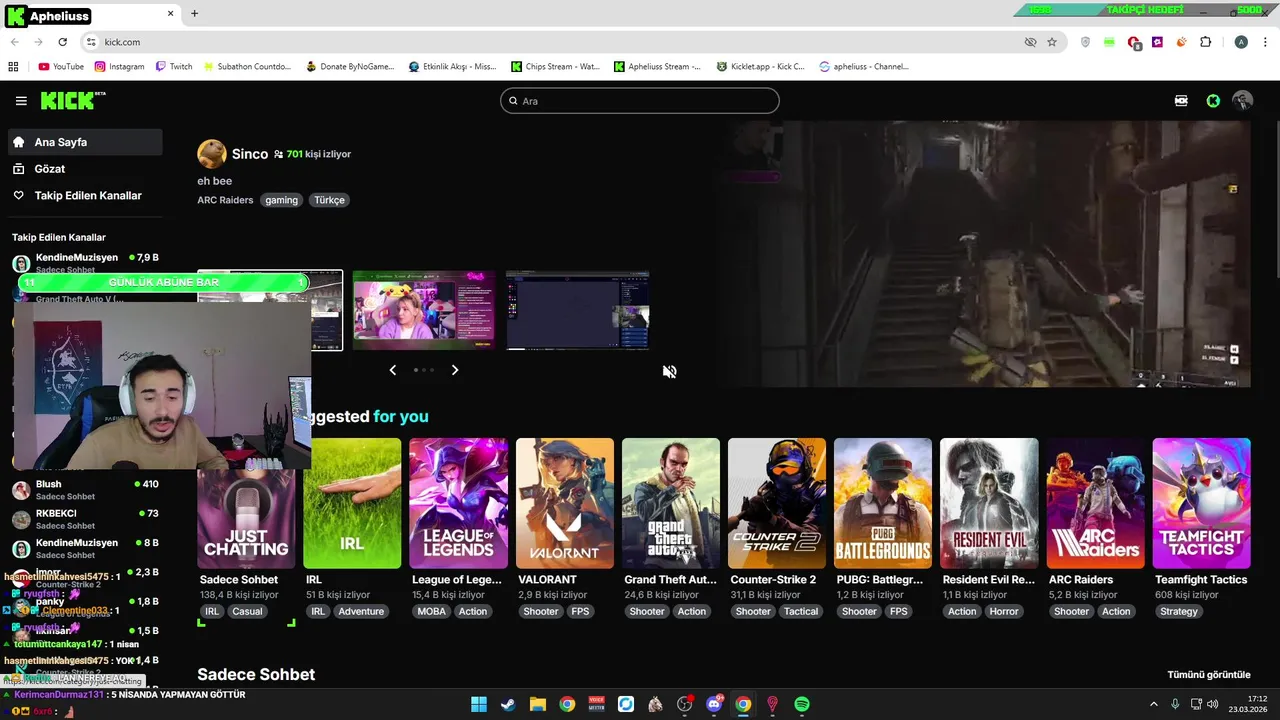The height and width of the screenshot is (720, 1280).
Task: Open Blush channel in followed list
Action: pyautogui.click(x=85, y=490)
